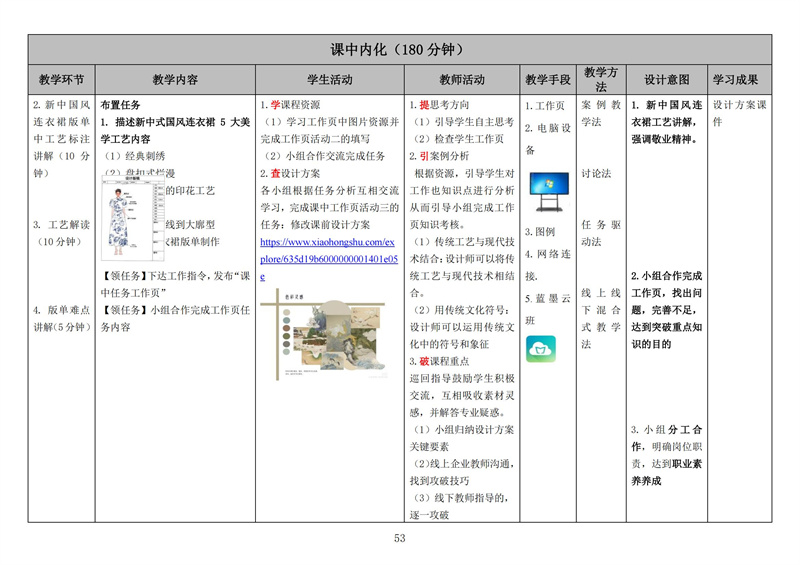Click the 教学内容 column header
The width and height of the screenshot is (800, 565).
(175, 80)
